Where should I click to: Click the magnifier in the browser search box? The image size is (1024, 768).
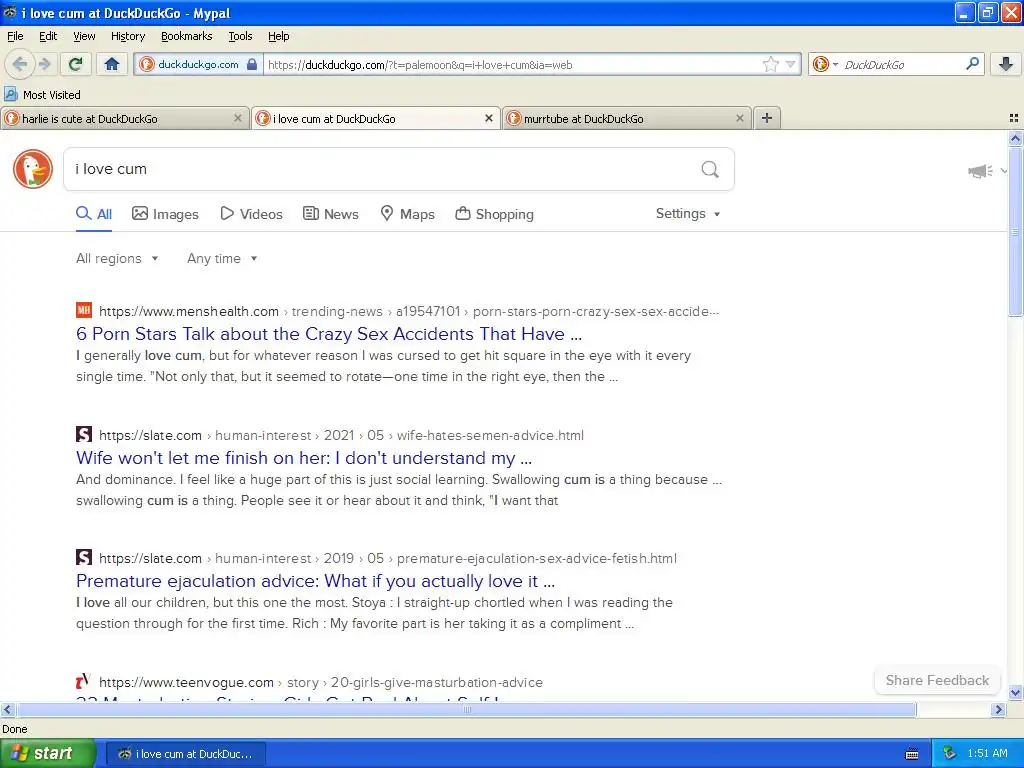(972, 64)
